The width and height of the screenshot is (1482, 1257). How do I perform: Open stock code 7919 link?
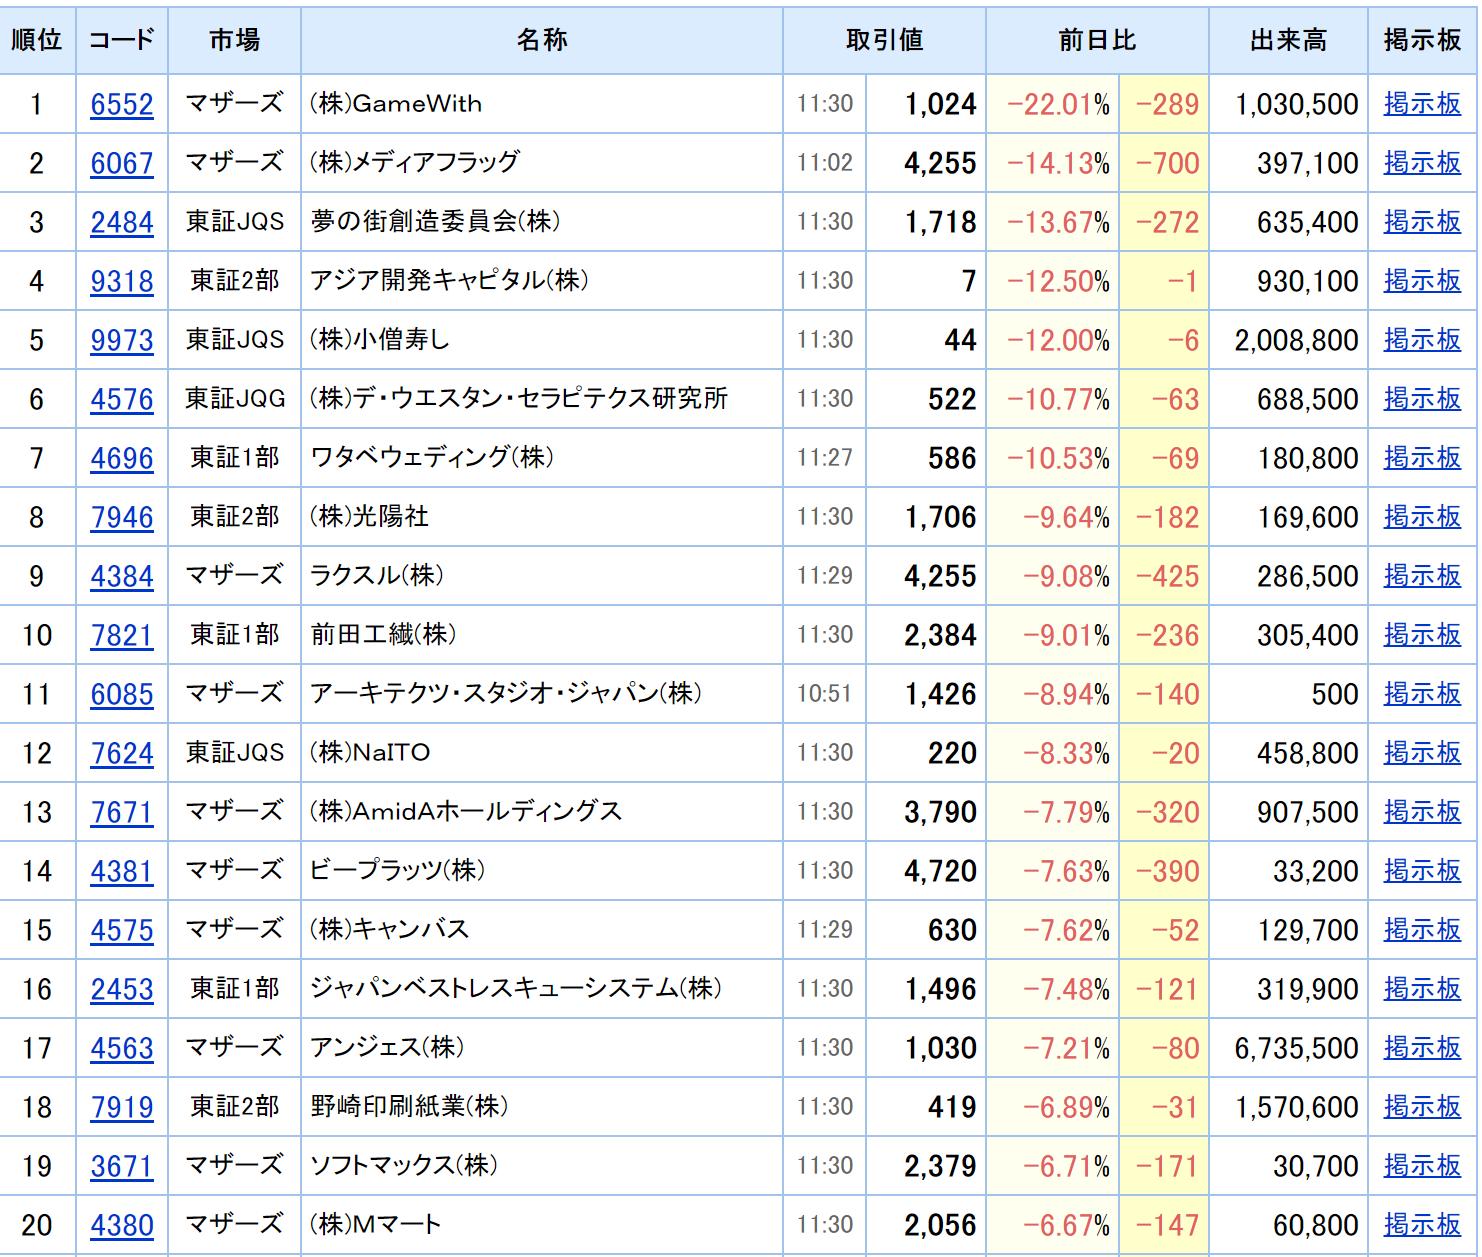(x=122, y=1107)
